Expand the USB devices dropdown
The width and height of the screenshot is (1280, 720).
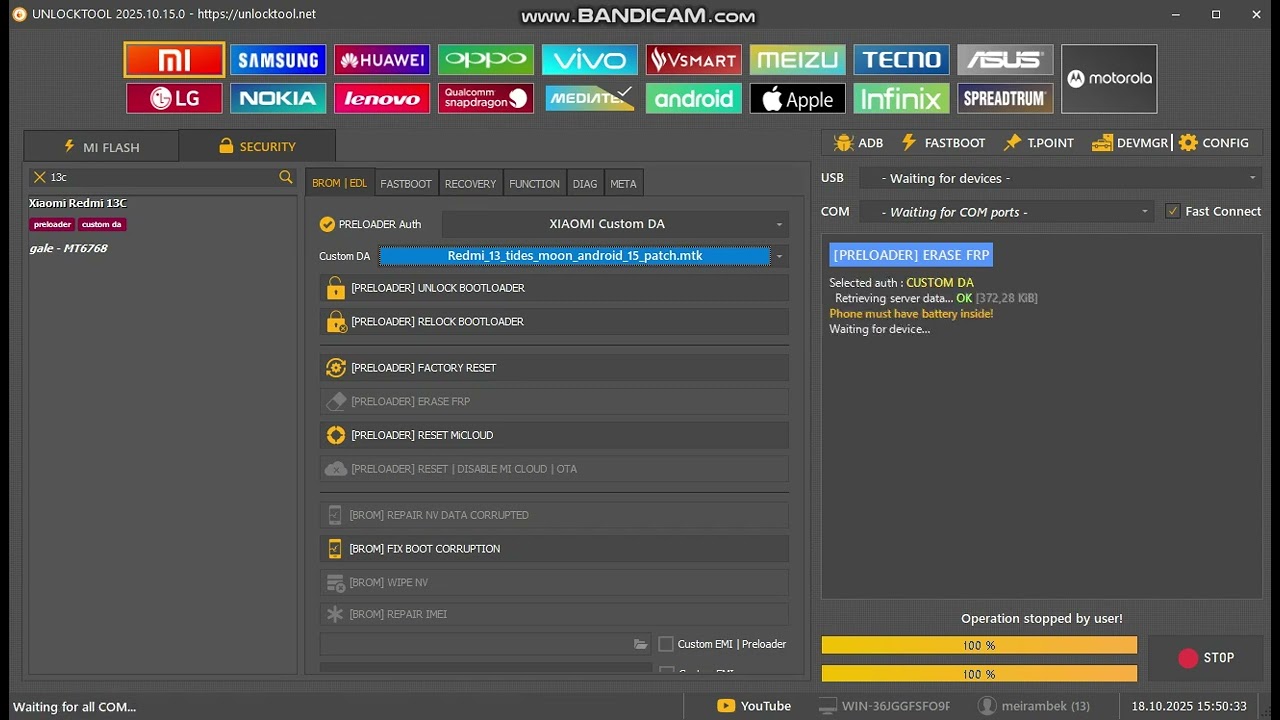coord(1058,178)
